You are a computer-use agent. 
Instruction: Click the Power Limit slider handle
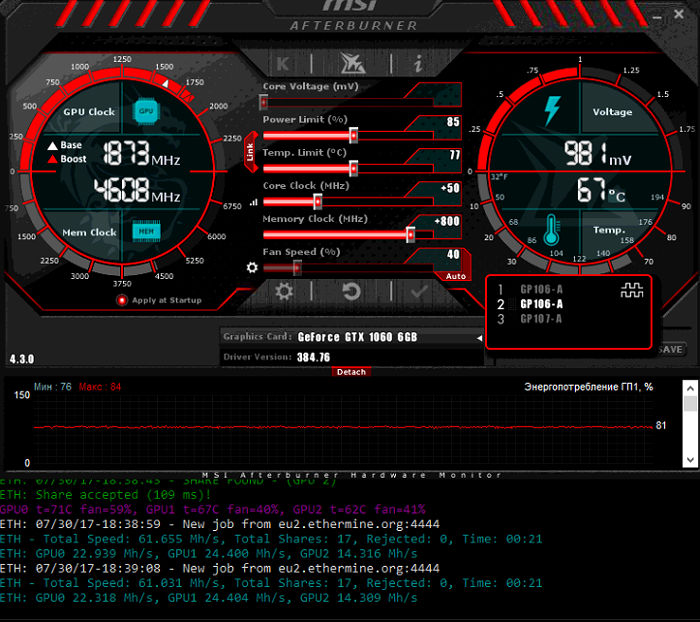[353, 135]
